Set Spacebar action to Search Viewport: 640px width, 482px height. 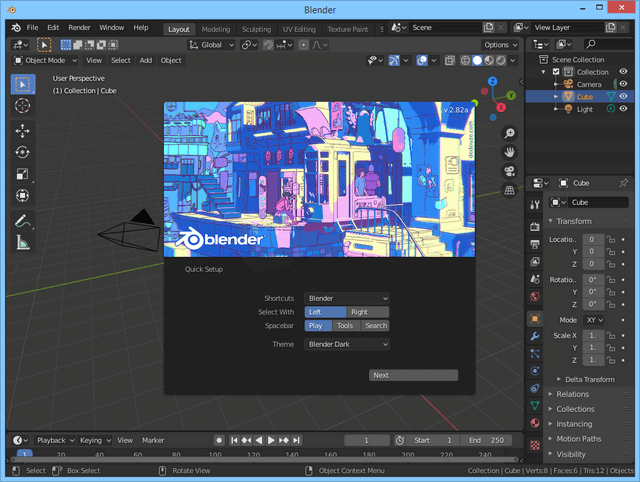coord(375,326)
